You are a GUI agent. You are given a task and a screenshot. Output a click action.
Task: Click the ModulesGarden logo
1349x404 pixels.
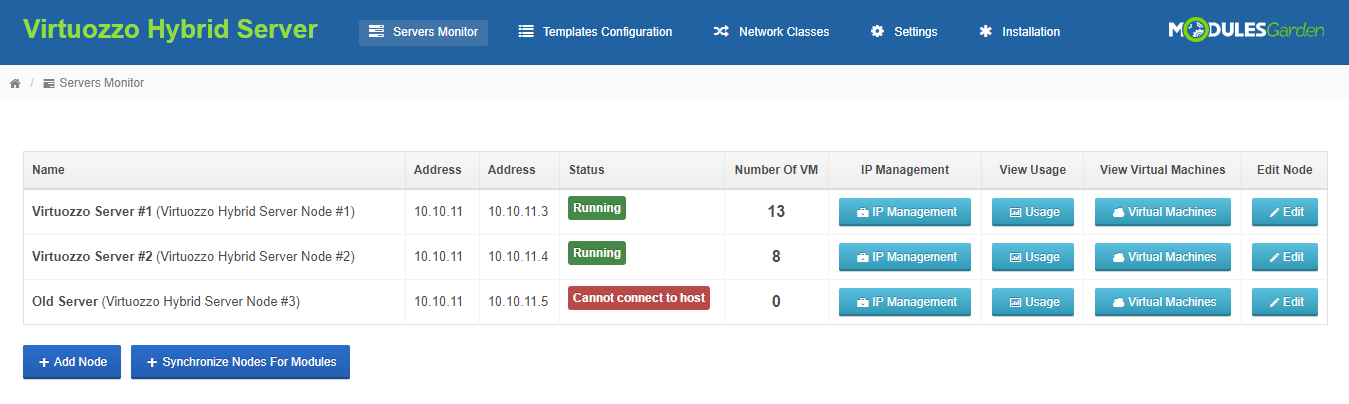pyautogui.click(x=1246, y=31)
